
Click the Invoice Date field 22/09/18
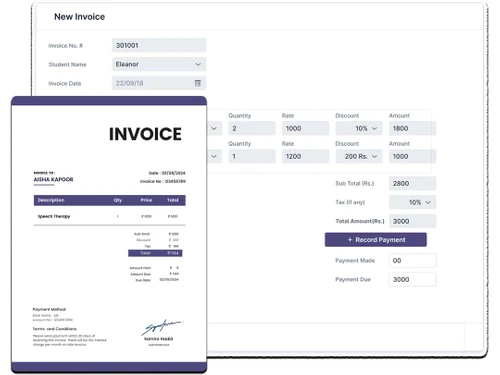click(159, 83)
